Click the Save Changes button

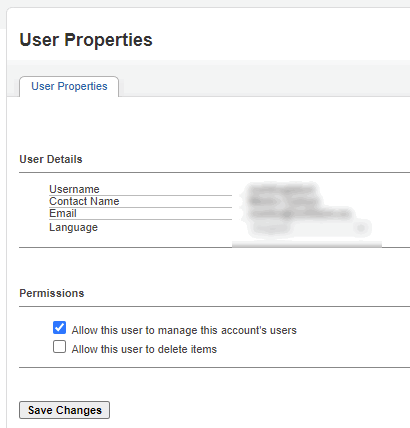[x=64, y=410]
